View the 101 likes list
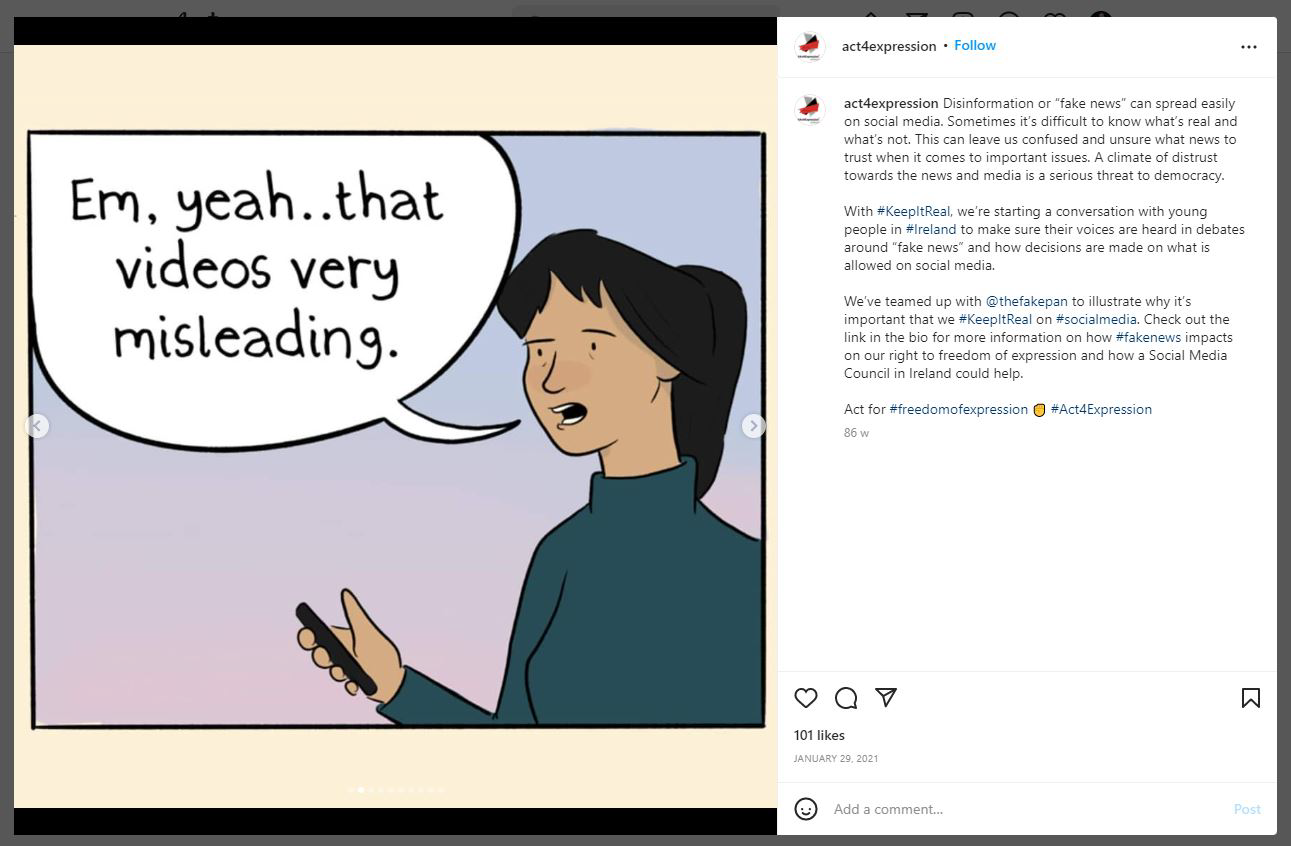 pos(819,736)
